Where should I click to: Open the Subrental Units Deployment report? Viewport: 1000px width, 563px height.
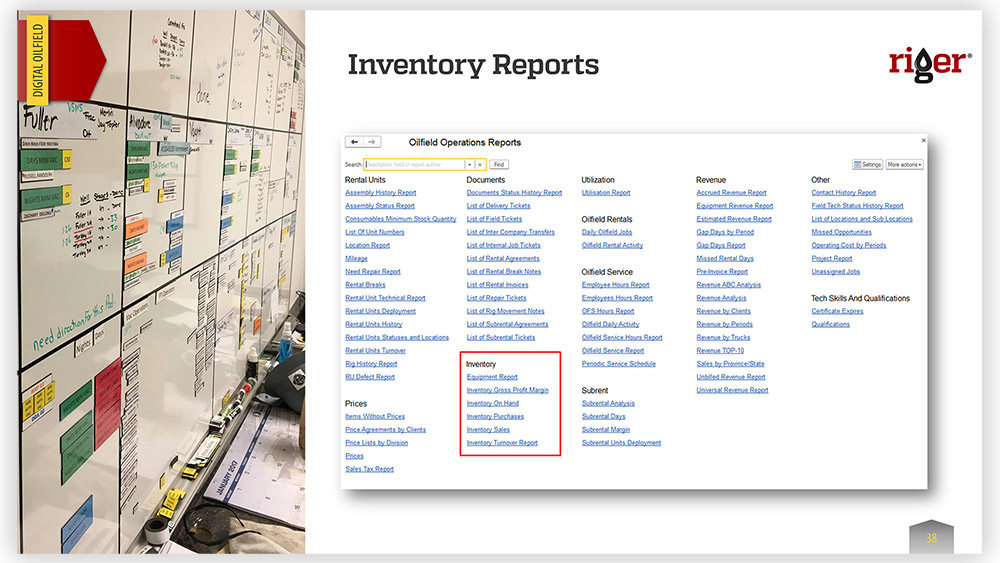(x=621, y=442)
